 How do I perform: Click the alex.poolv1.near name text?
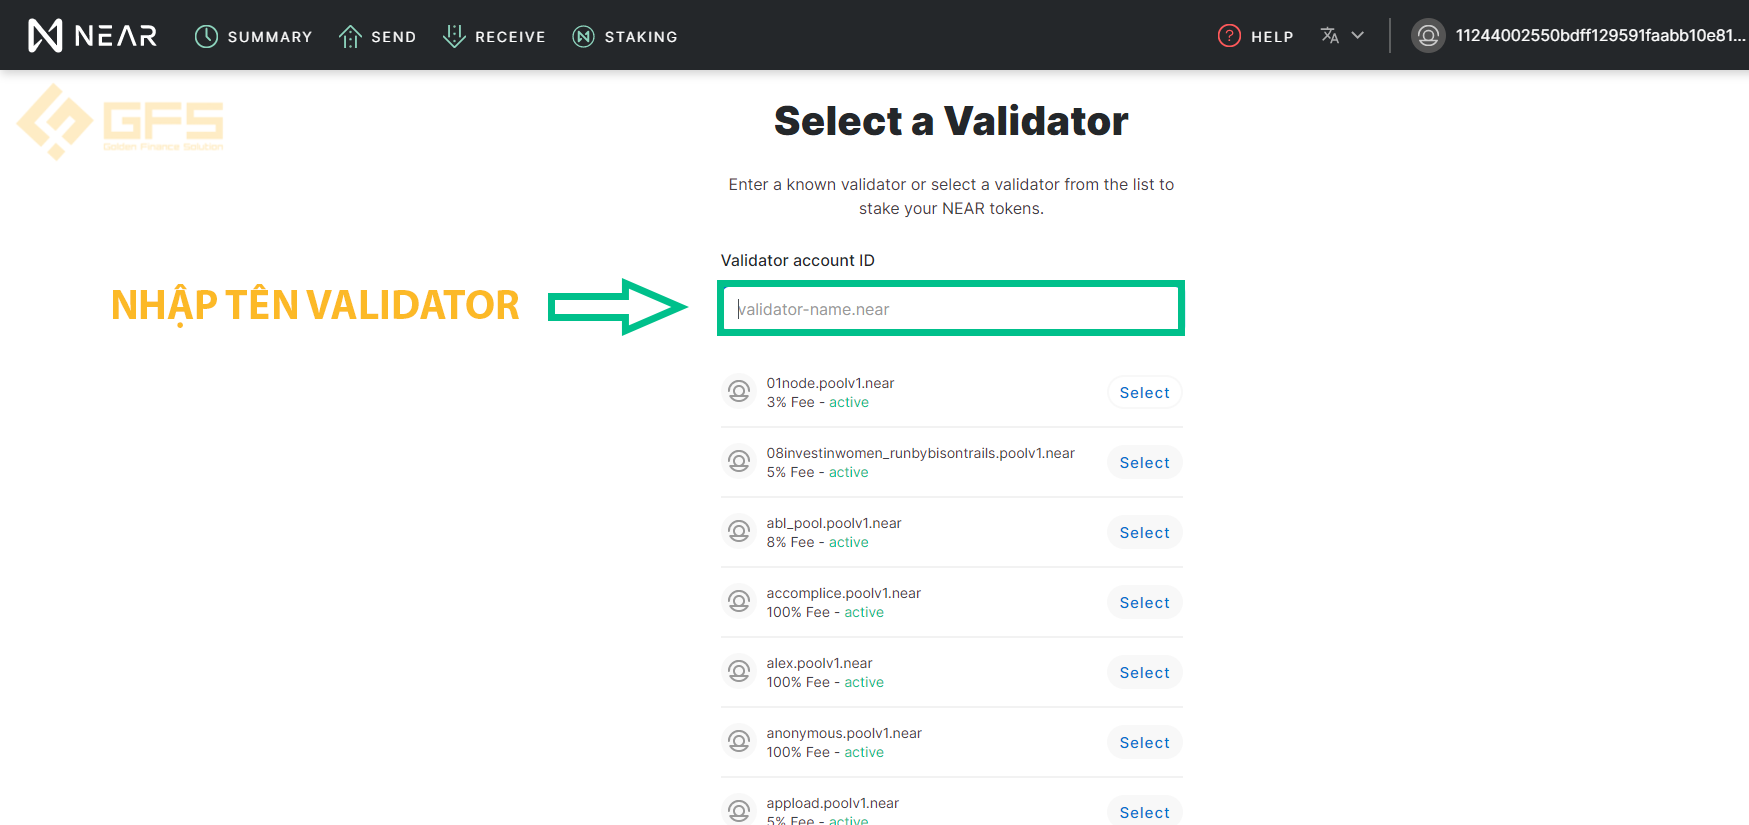(x=819, y=663)
